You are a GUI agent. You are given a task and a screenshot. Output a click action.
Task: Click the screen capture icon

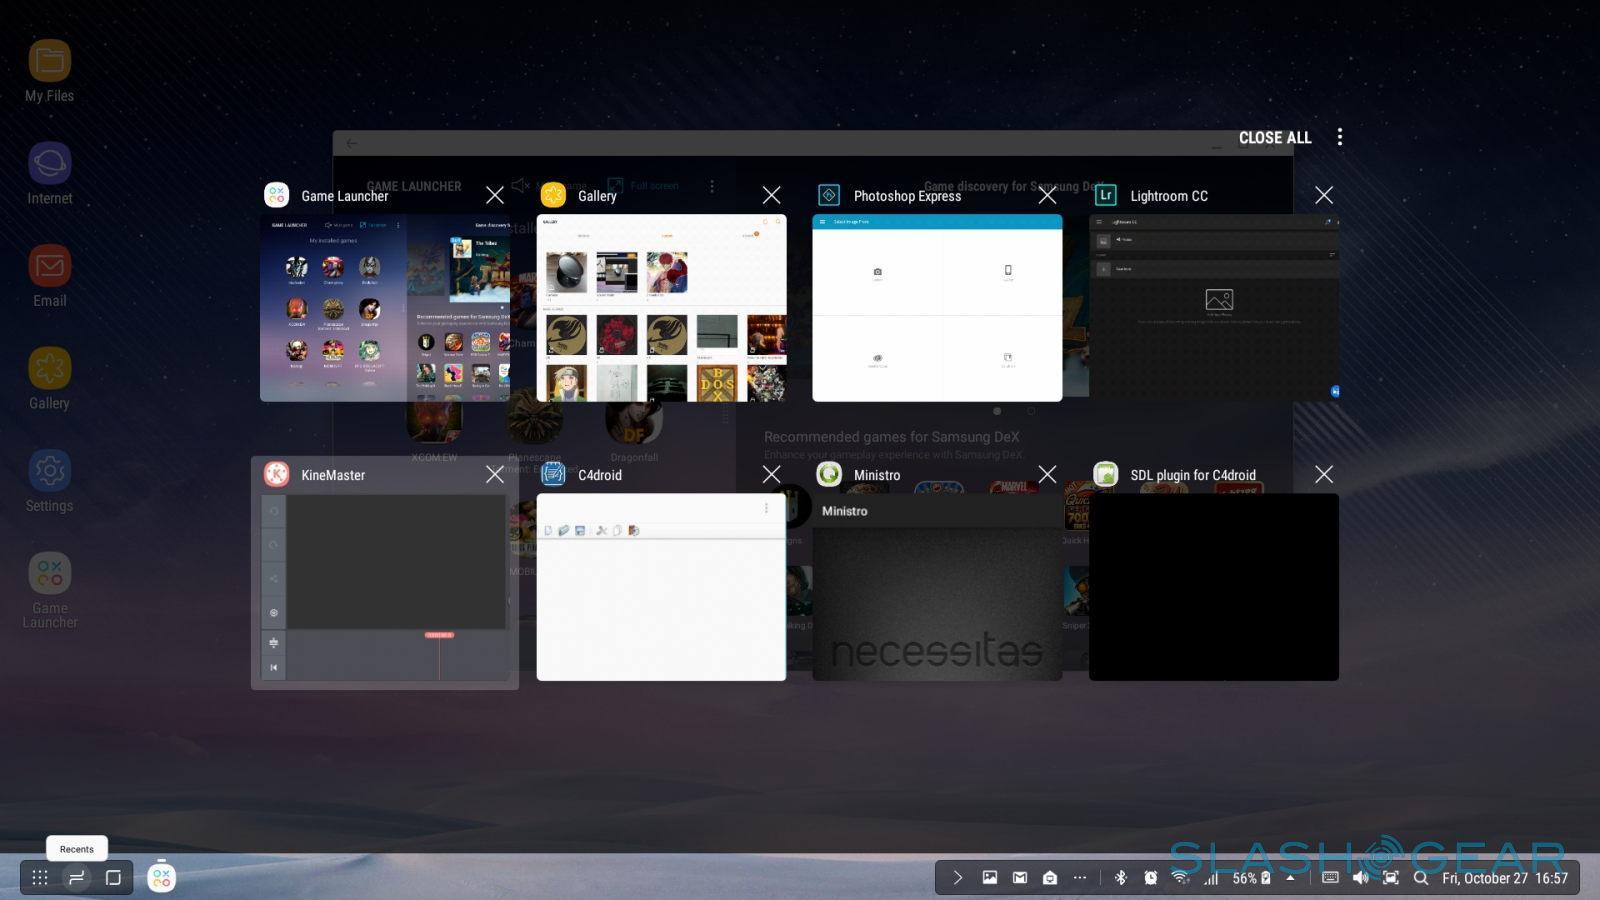[1390, 877]
